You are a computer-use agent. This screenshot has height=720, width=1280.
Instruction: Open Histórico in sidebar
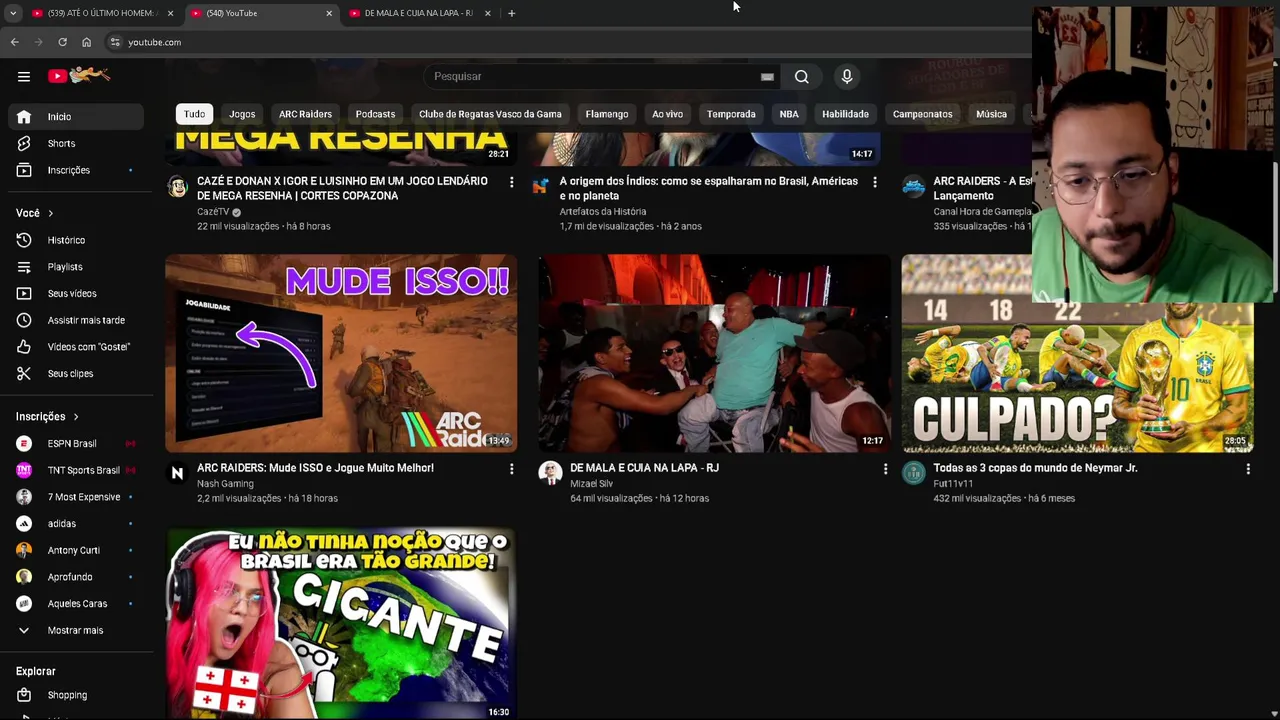[76, 240]
